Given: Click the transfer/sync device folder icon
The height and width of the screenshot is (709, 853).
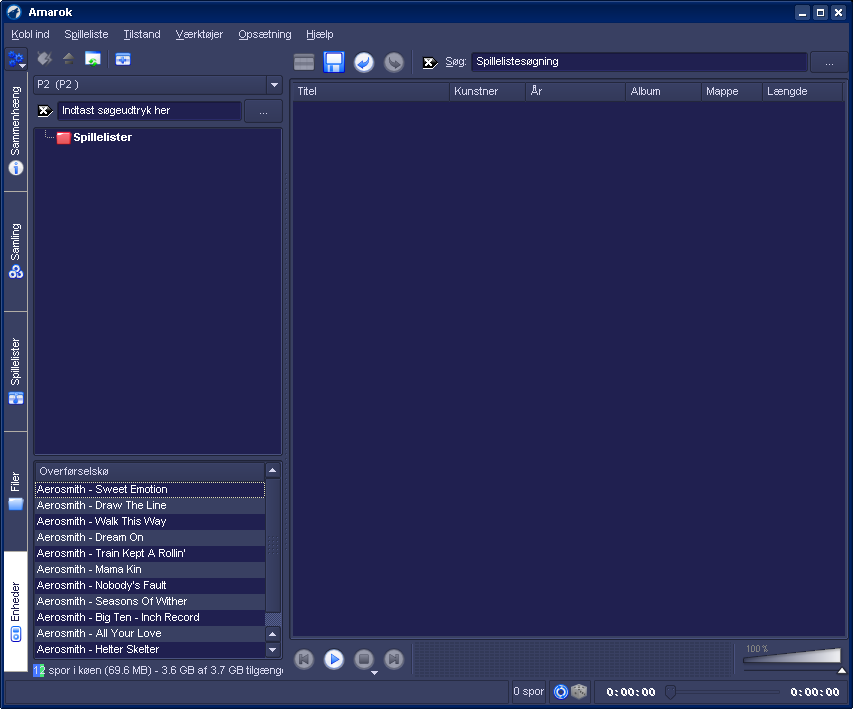Looking at the screenshot, I should pos(93,59).
